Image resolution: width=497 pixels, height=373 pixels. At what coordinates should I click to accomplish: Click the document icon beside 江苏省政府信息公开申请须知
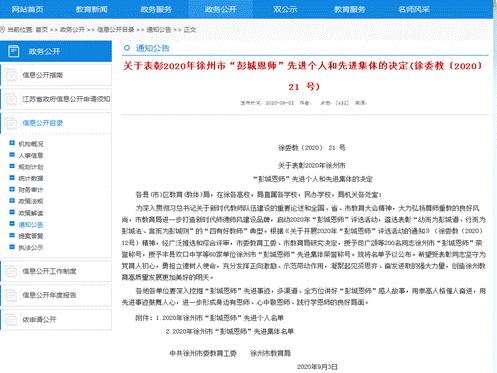pyautogui.click(x=11, y=99)
